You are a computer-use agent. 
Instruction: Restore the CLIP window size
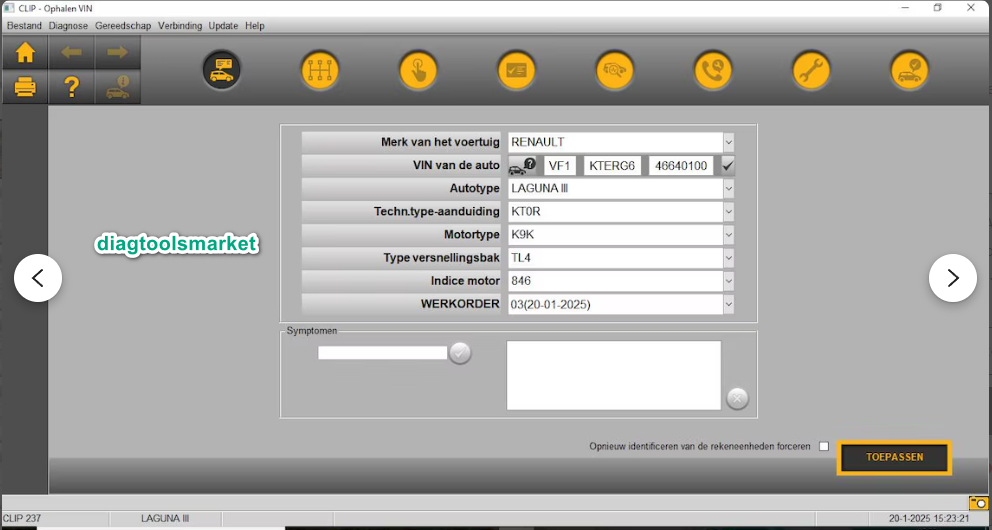point(938,8)
